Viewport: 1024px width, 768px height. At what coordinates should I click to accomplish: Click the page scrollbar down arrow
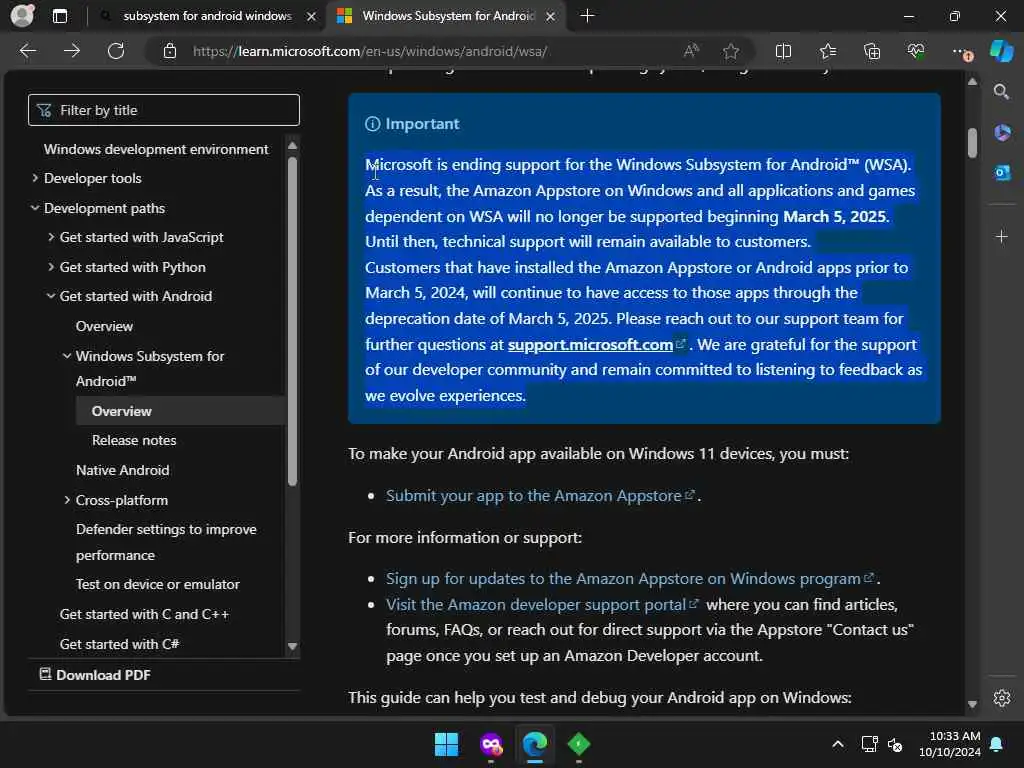[972, 704]
